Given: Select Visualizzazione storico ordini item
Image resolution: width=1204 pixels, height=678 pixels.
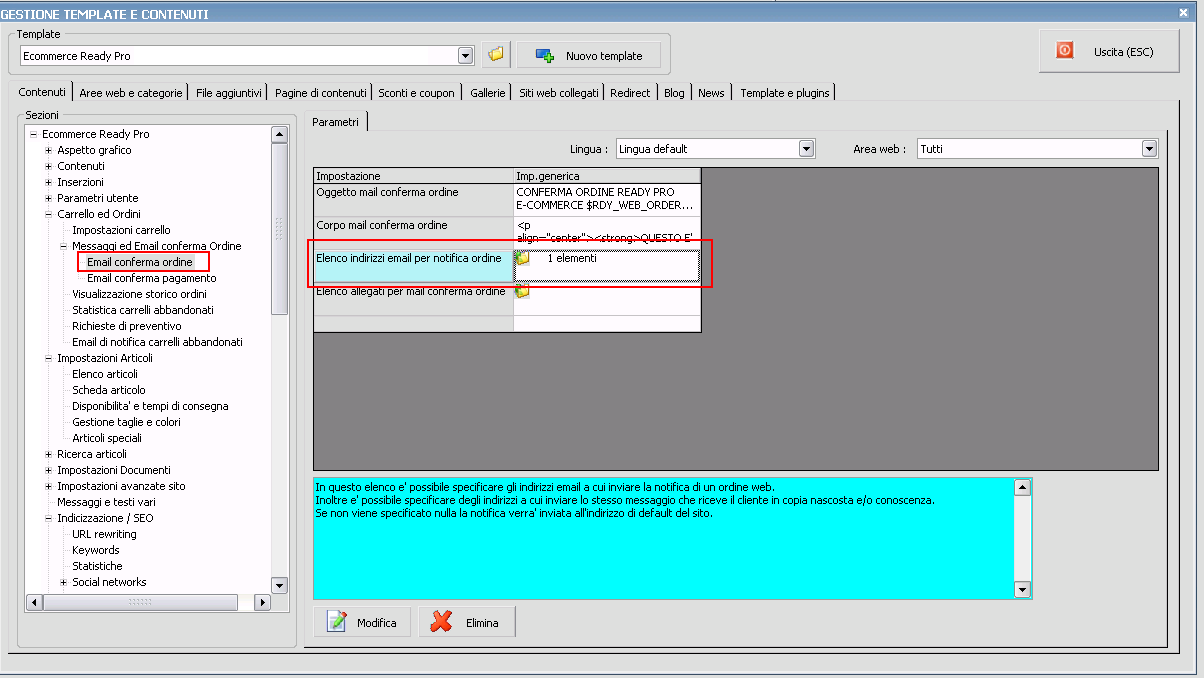Looking at the screenshot, I should tap(139, 294).
